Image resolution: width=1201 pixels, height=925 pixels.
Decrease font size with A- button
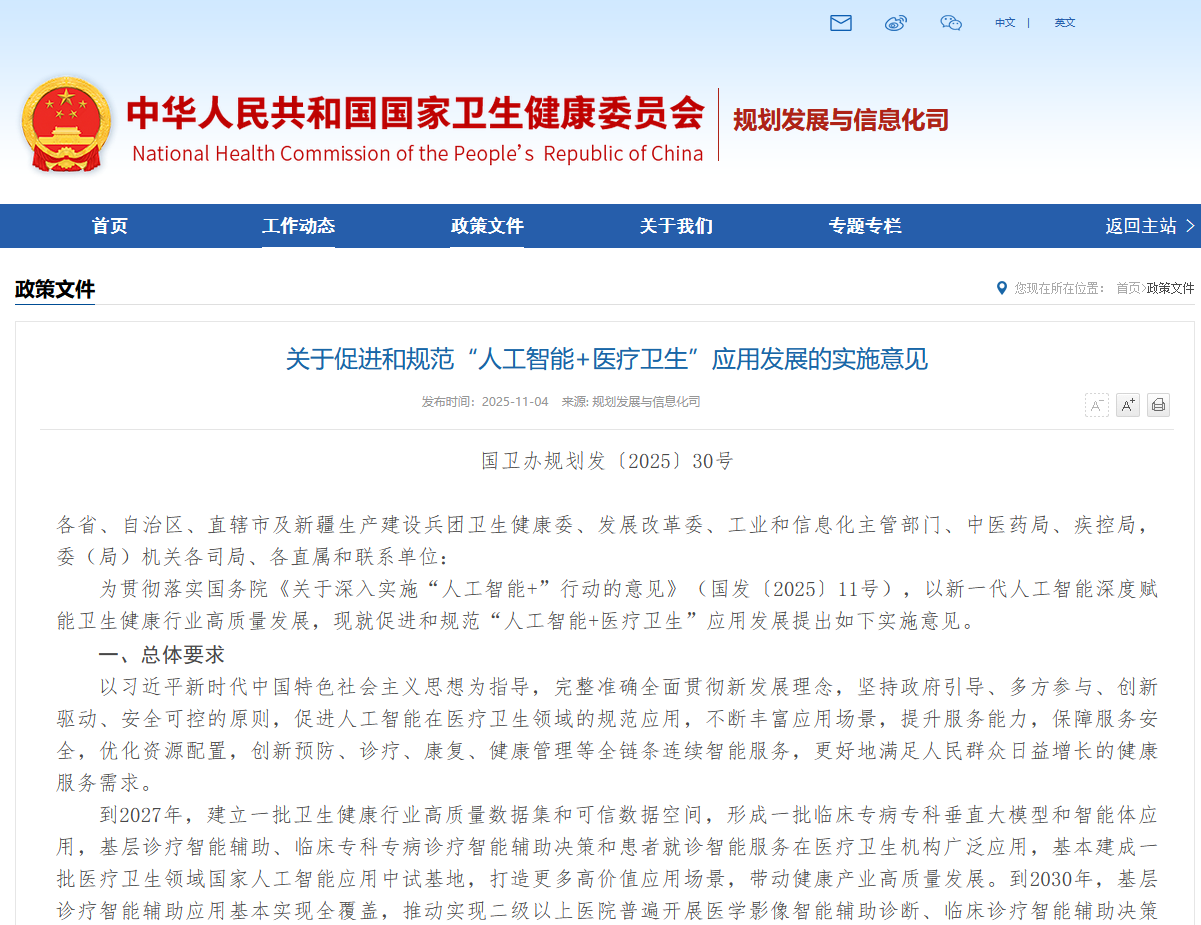[1097, 405]
